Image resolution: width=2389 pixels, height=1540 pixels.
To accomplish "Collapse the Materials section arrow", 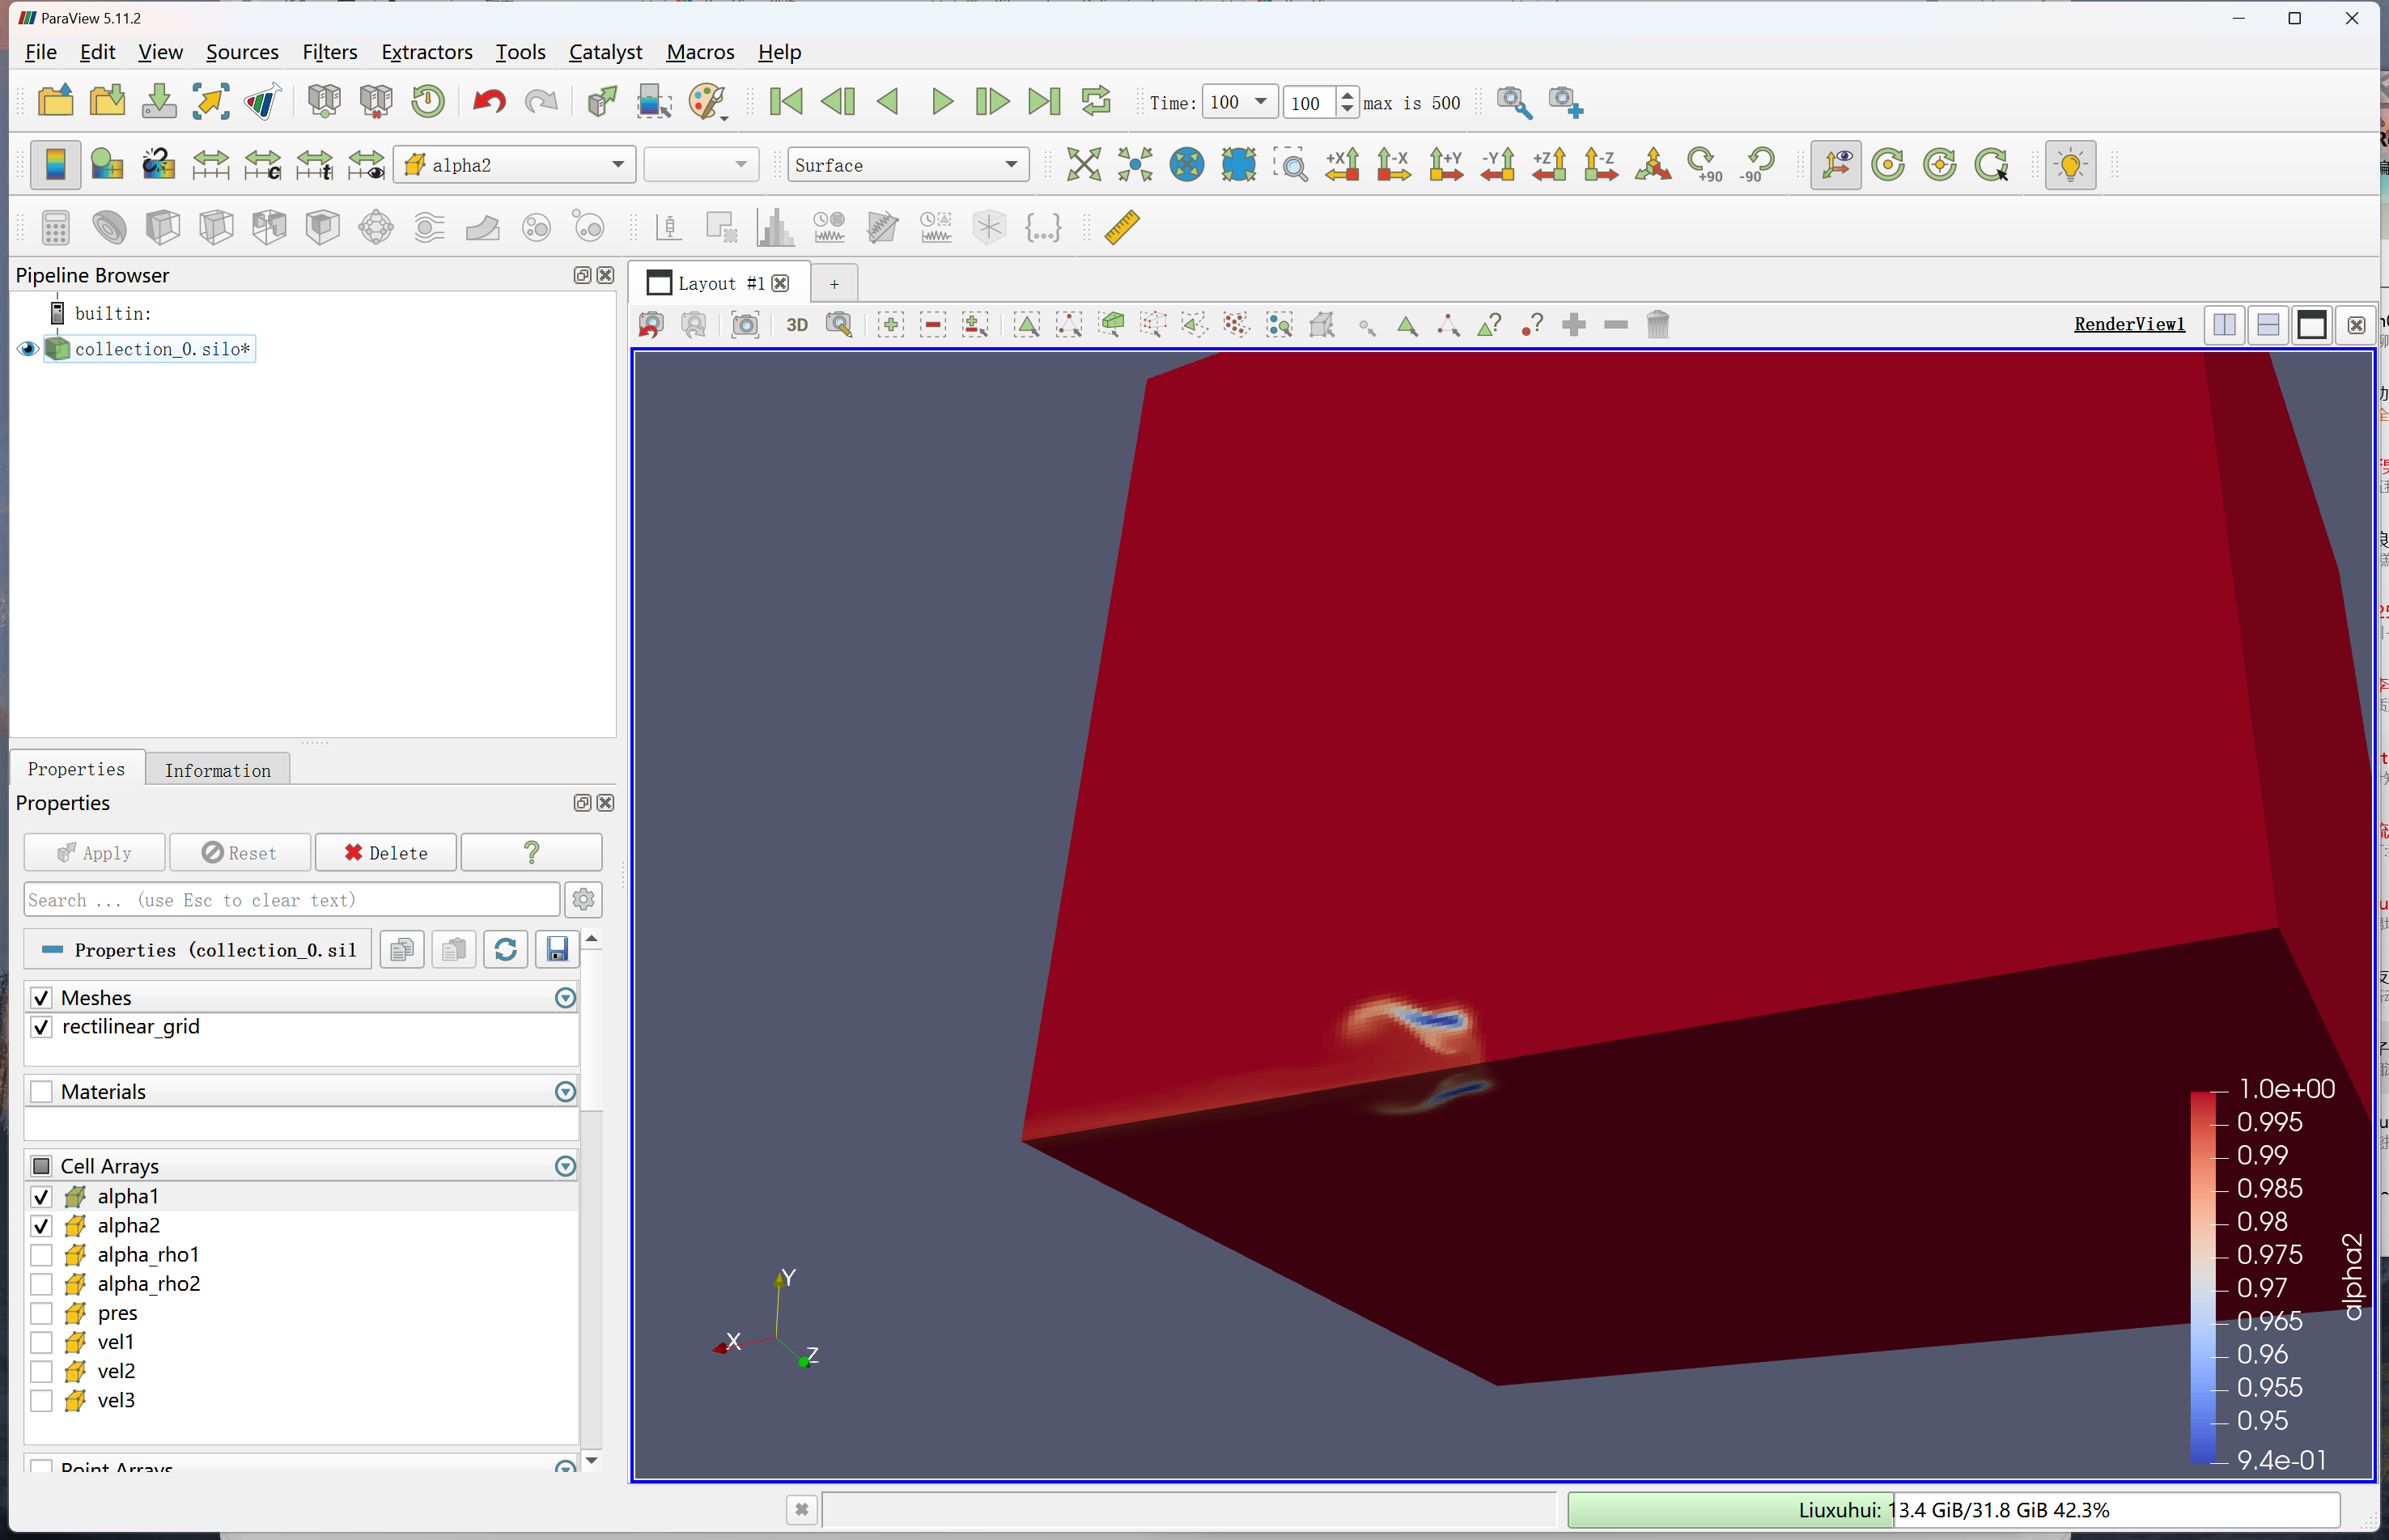I will click(565, 1091).
